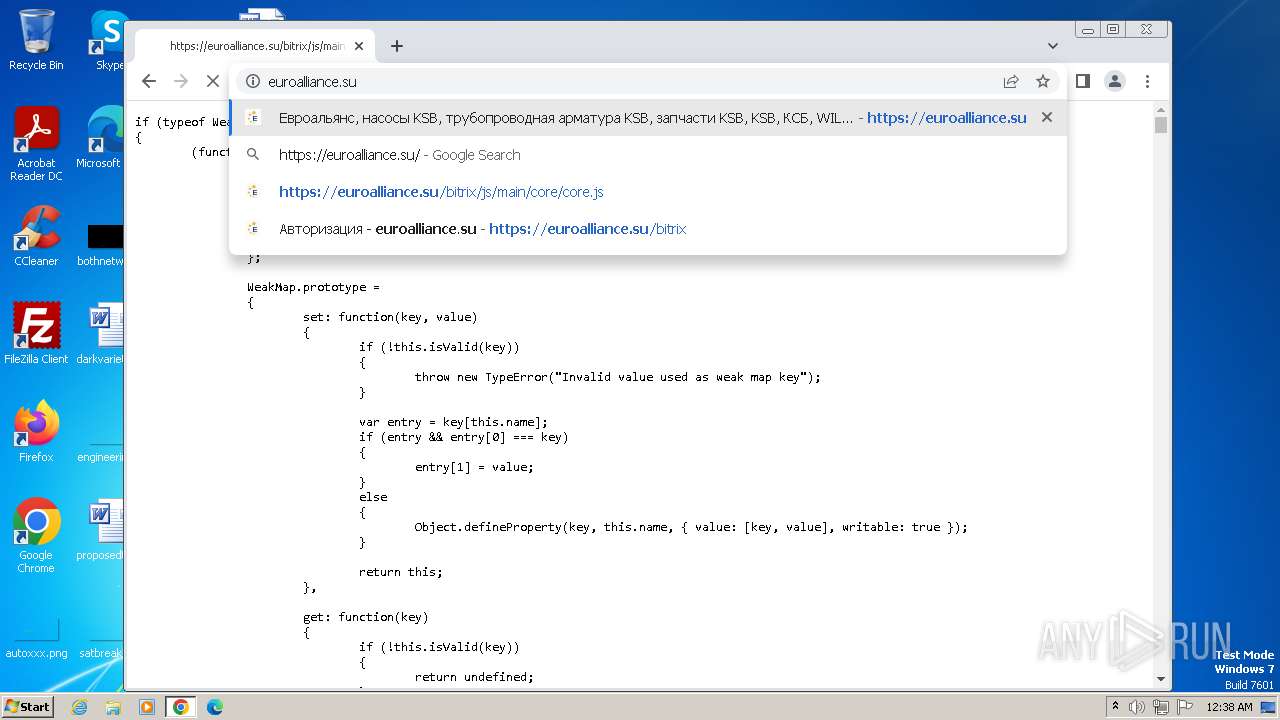Open Chrome three-dot menu

pyautogui.click(x=1148, y=81)
